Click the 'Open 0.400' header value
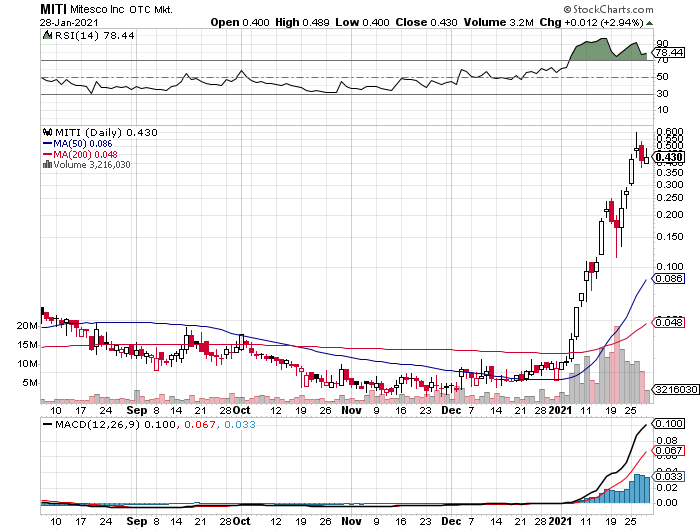This screenshot has width=700, height=530. (x=240, y=22)
